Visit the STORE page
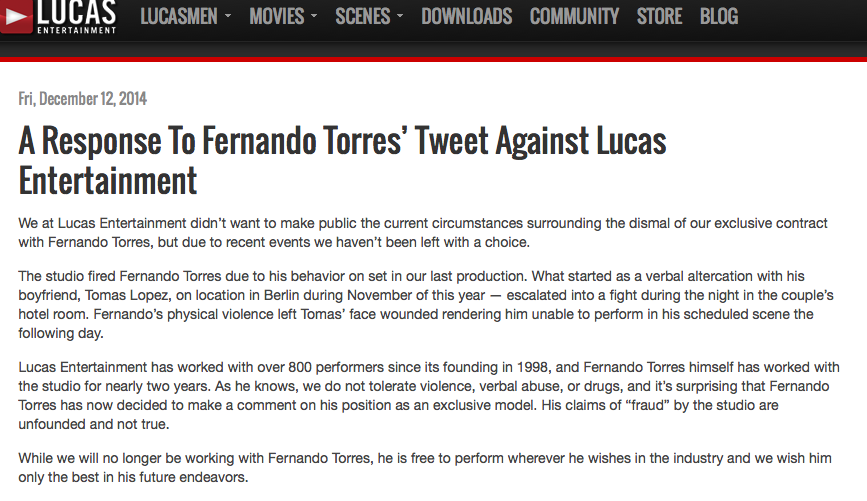 pos(659,17)
